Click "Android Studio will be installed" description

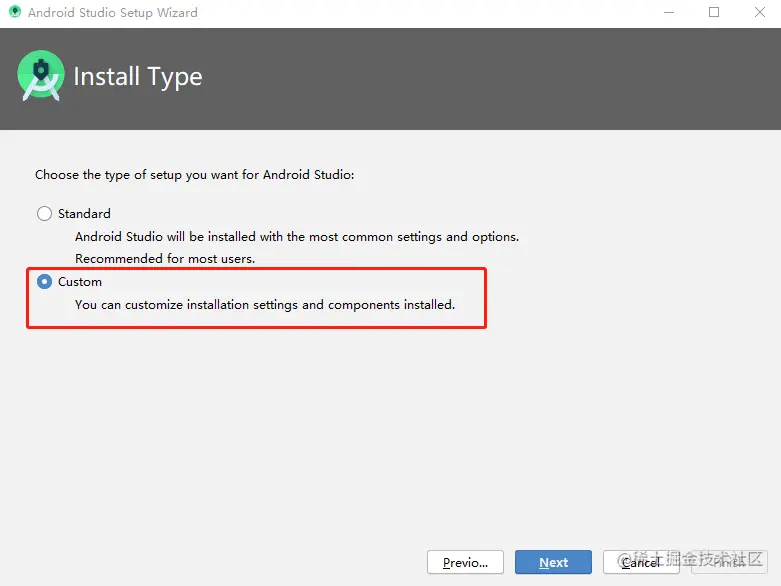297,236
